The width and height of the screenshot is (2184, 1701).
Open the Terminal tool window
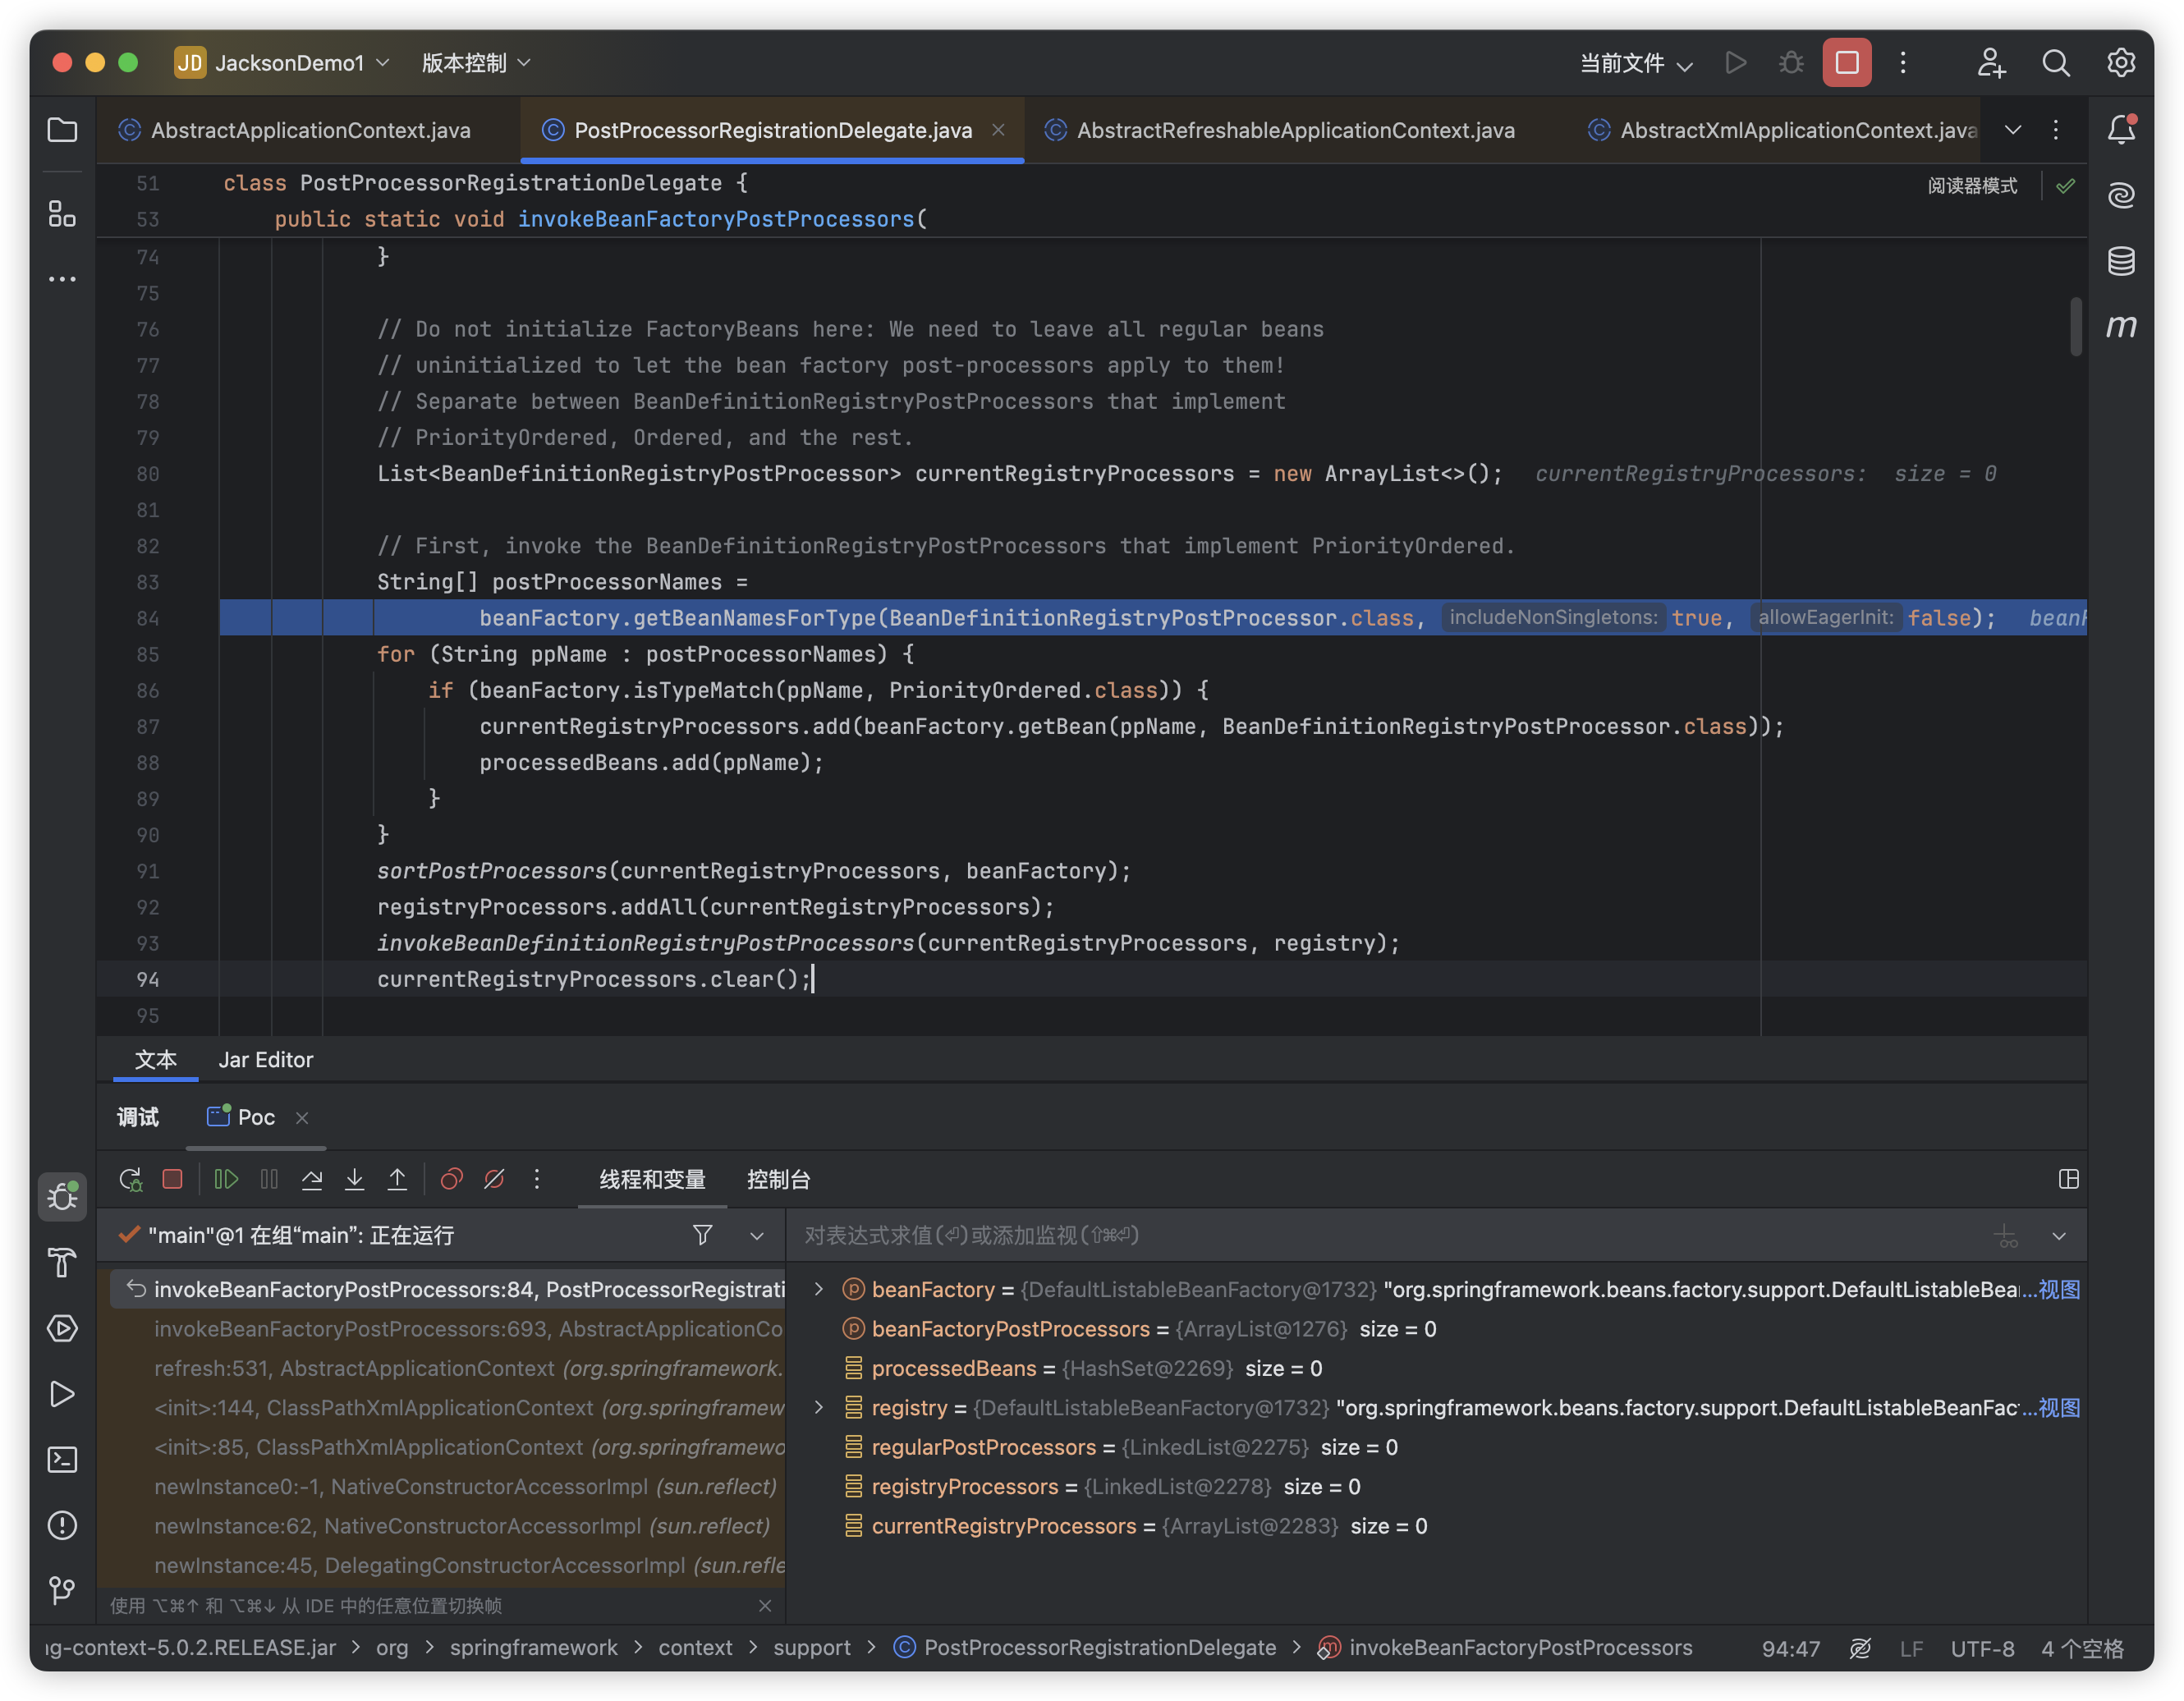tap(62, 1460)
